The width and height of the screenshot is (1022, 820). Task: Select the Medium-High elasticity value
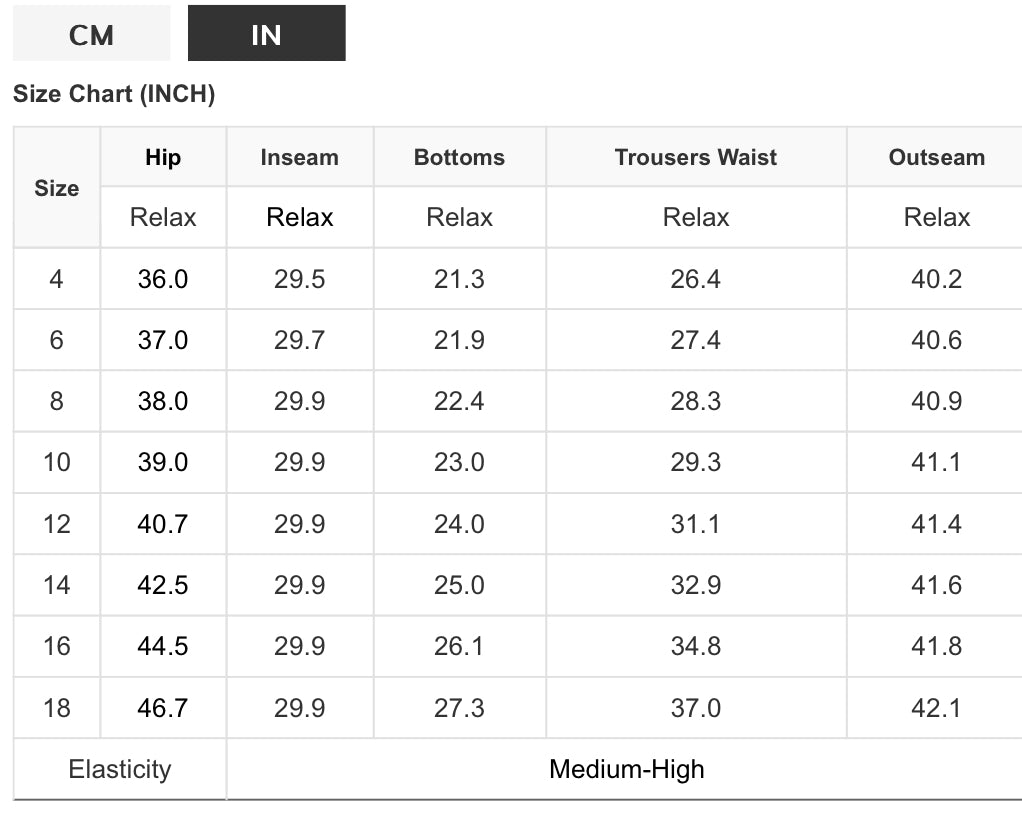626,769
